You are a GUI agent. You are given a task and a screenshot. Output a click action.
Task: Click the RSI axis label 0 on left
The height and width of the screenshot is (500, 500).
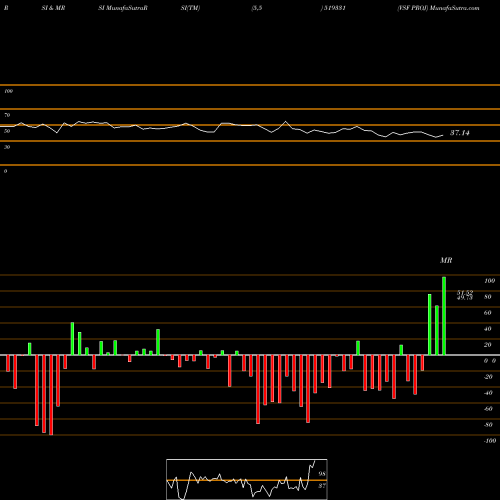5,171
